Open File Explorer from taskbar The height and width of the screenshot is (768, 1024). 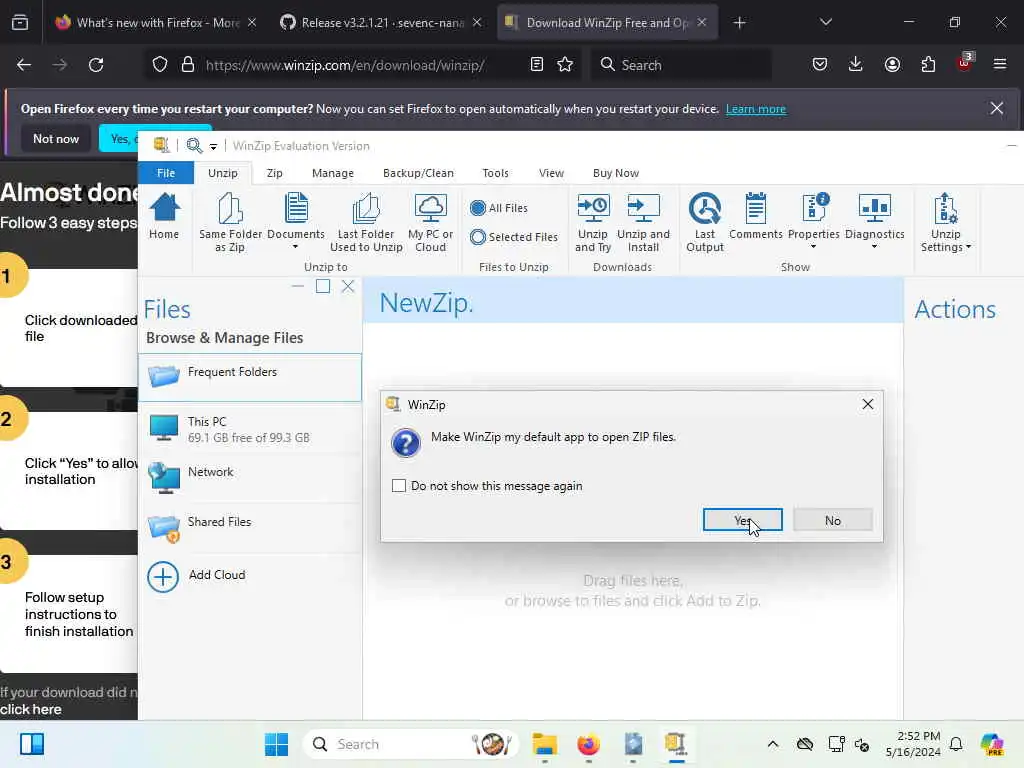tap(544, 744)
